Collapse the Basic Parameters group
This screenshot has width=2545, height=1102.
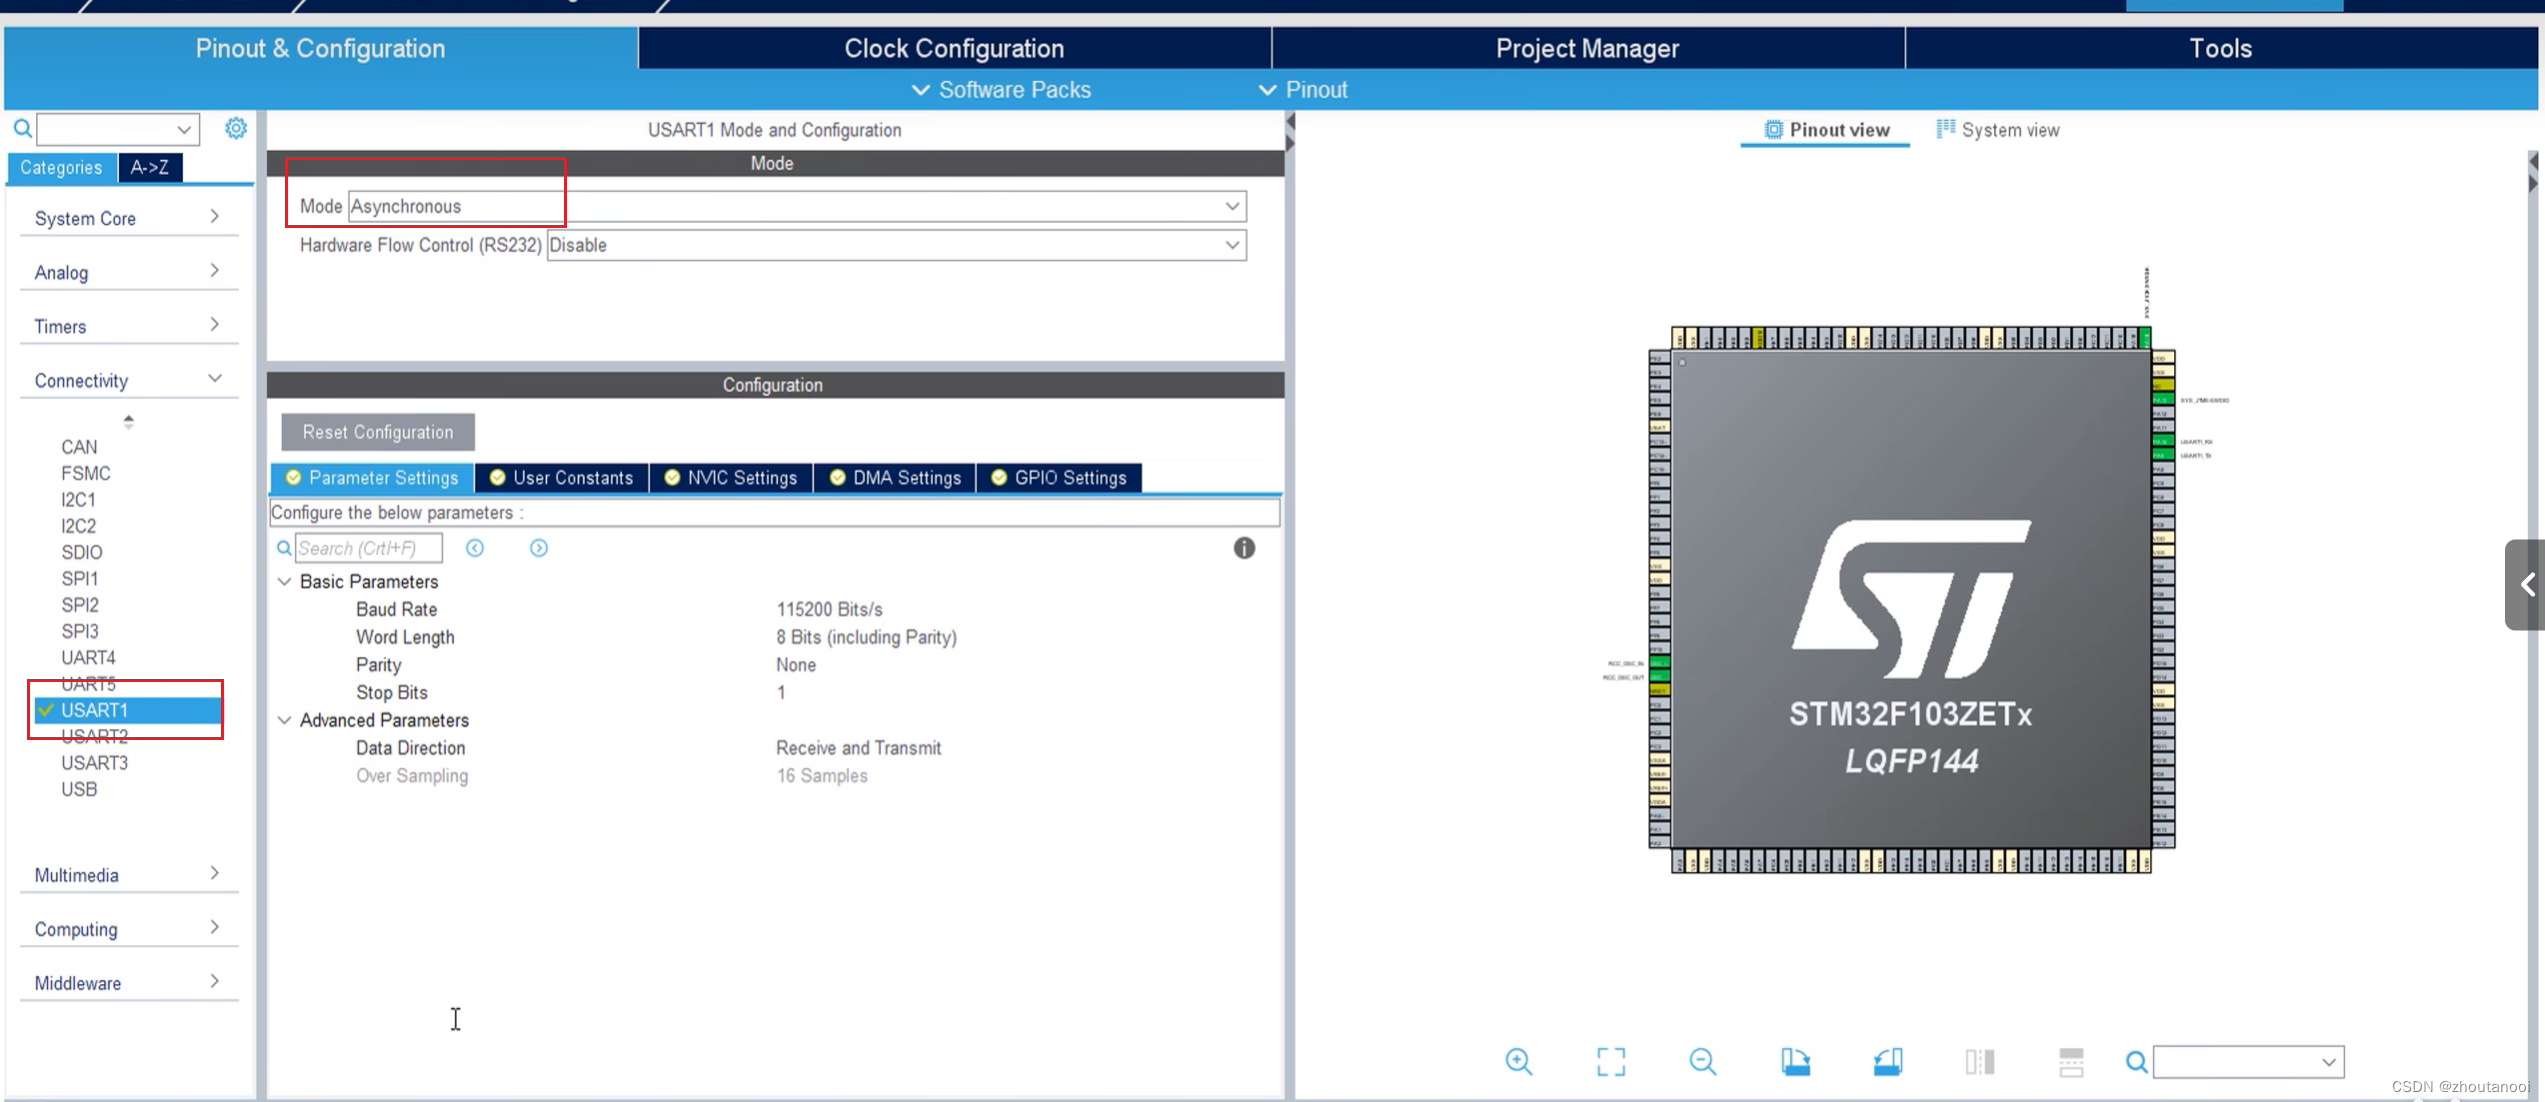click(285, 582)
